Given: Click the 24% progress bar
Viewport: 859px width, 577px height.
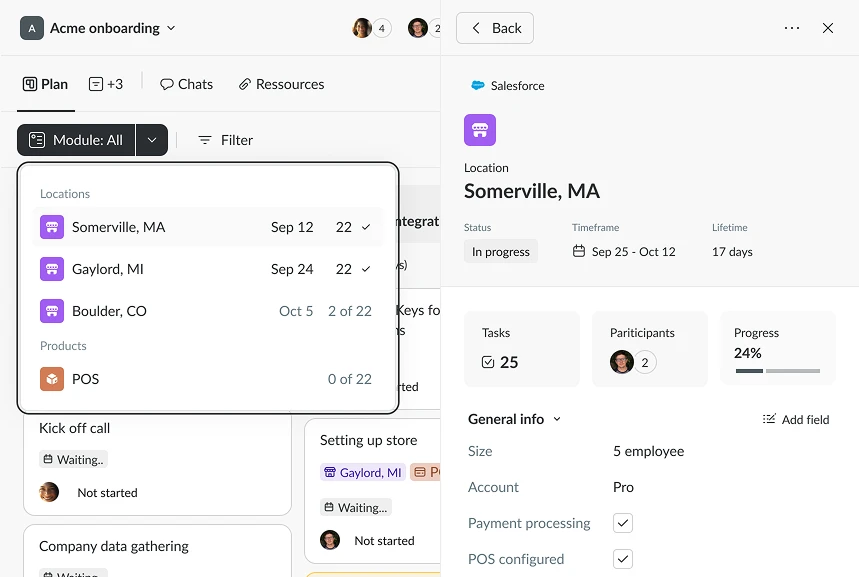Looking at the screenshot, I should tap(778, 371).
